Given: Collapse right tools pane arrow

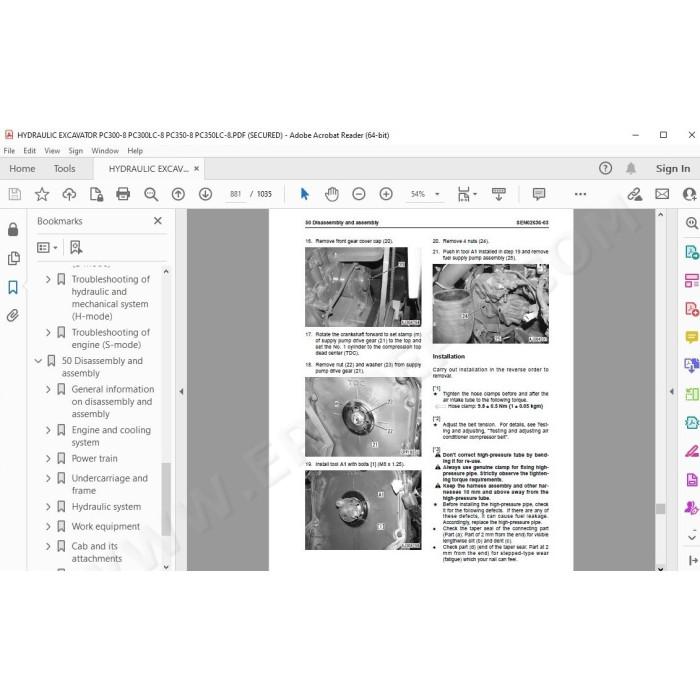Looking at the screenshot, I should point(672,392).
